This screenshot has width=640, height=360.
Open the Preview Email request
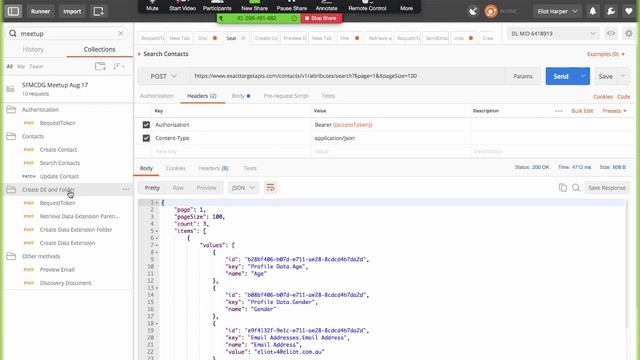pos(57,269)
